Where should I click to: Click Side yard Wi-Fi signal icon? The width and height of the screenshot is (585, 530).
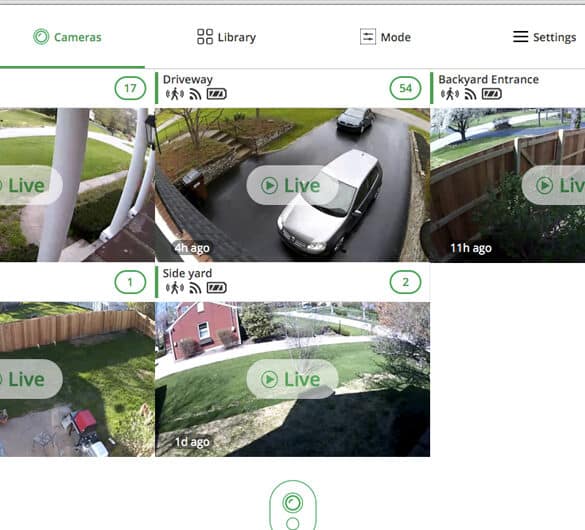pyautogui.click(x=195, y=288)
